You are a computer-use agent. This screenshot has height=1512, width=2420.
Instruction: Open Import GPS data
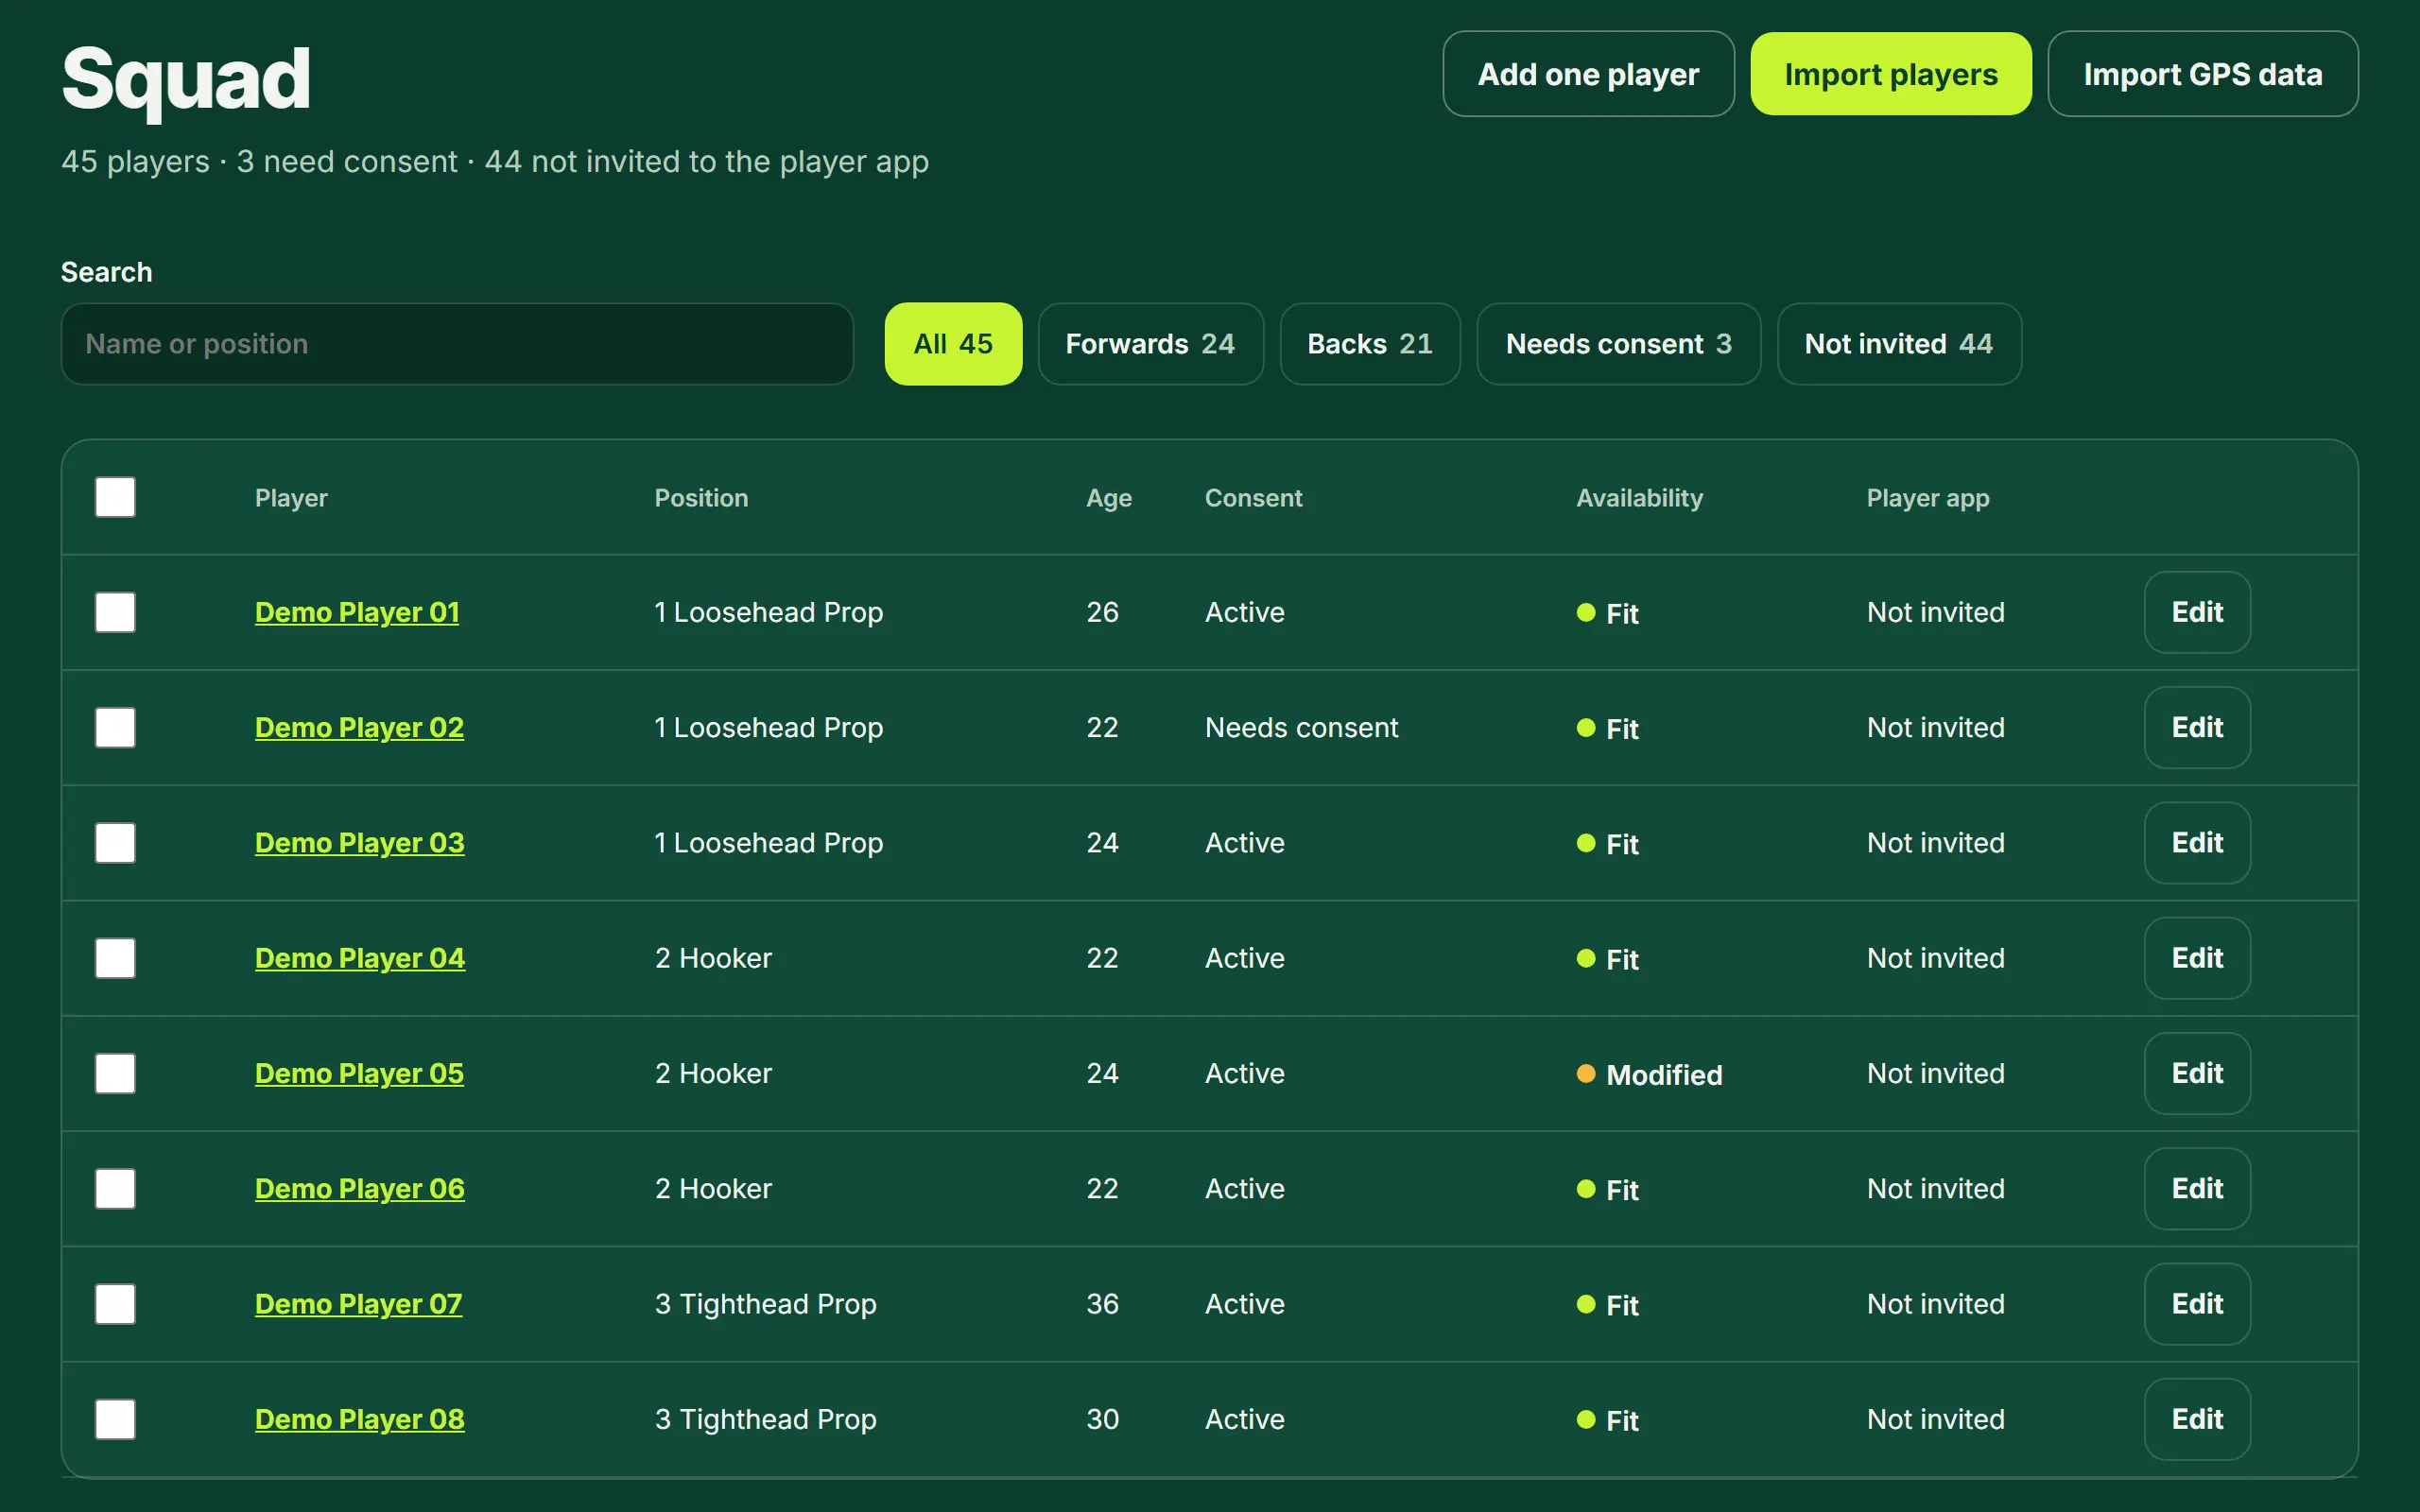click(x=2203, y=74)
